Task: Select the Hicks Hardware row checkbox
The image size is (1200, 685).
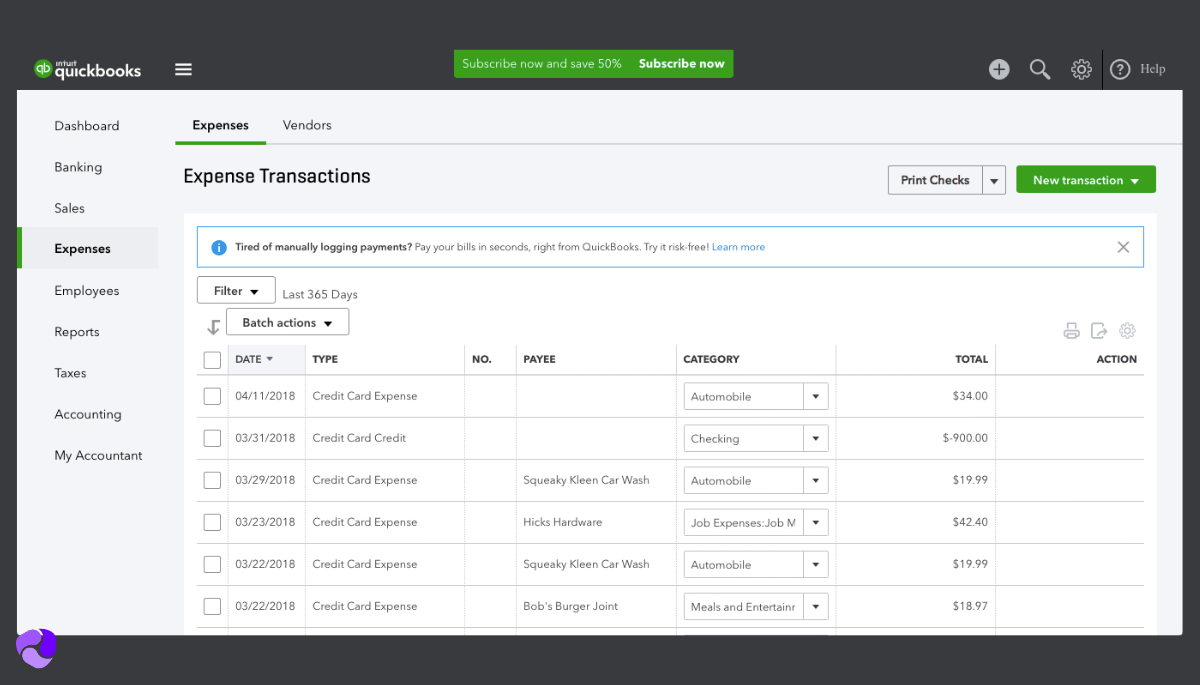Action: click(x=212, y=522)
